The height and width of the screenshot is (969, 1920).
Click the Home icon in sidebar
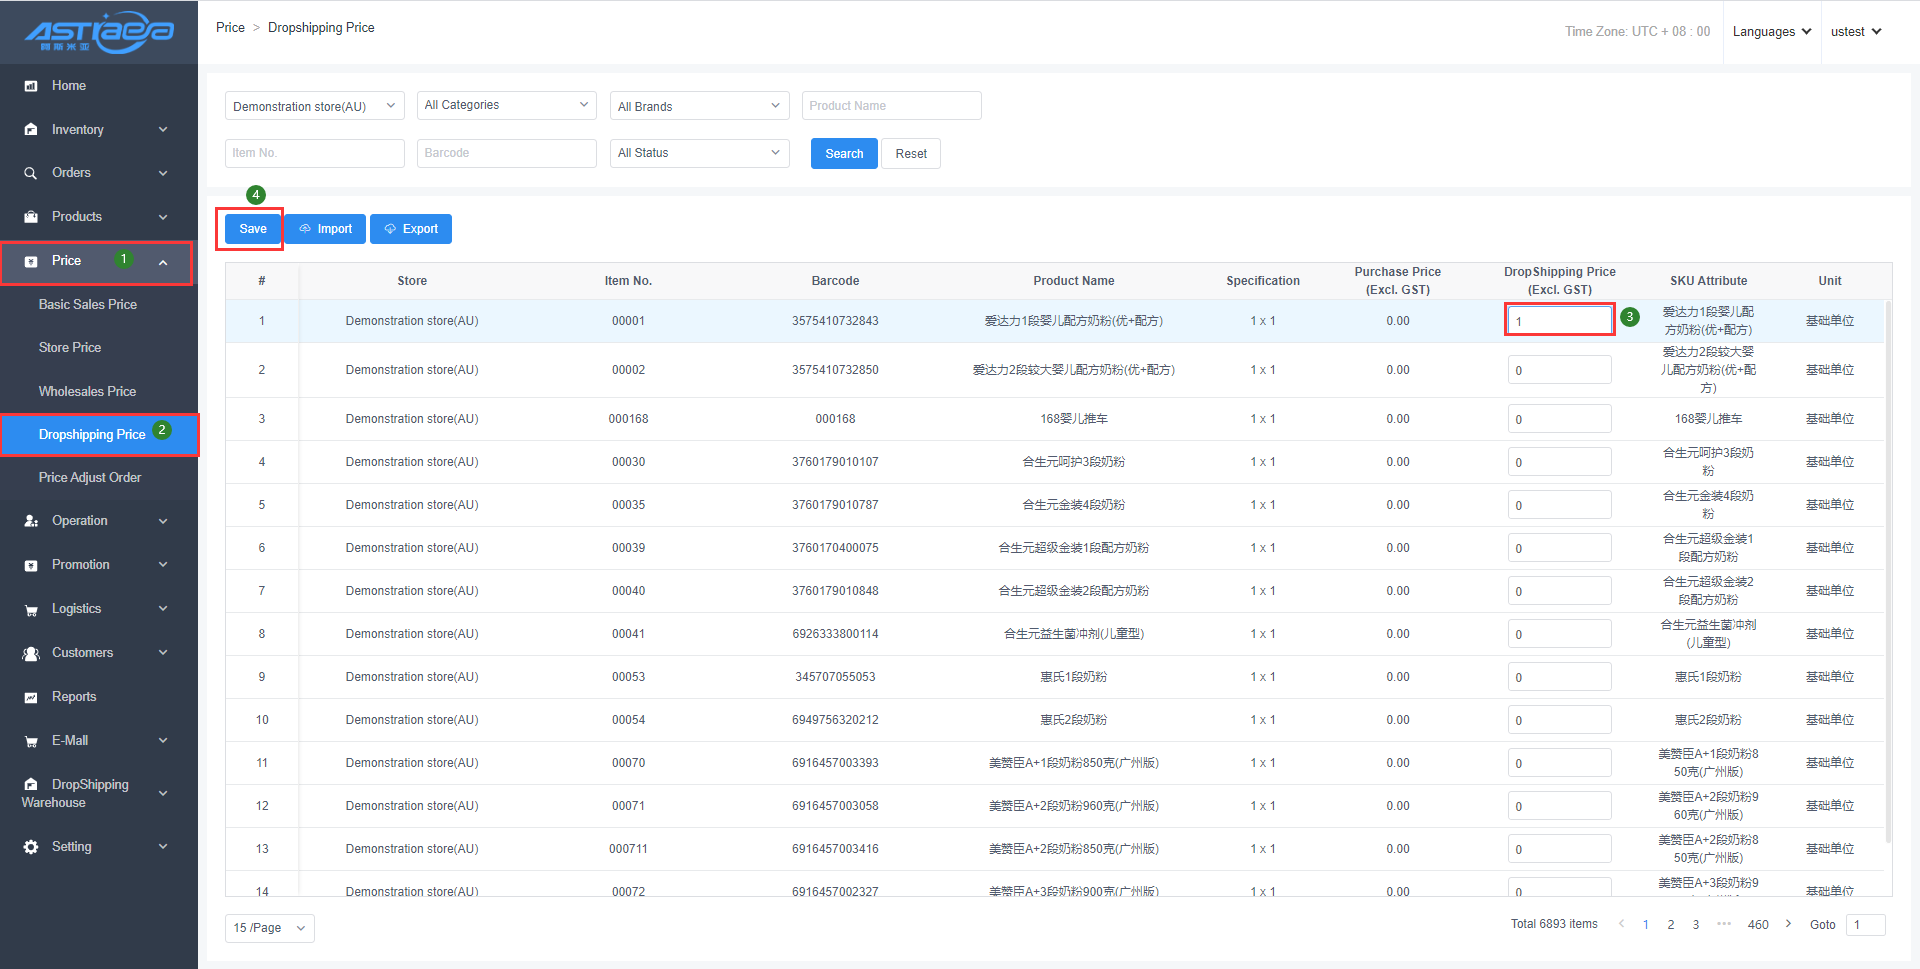(x=31, y=86)
